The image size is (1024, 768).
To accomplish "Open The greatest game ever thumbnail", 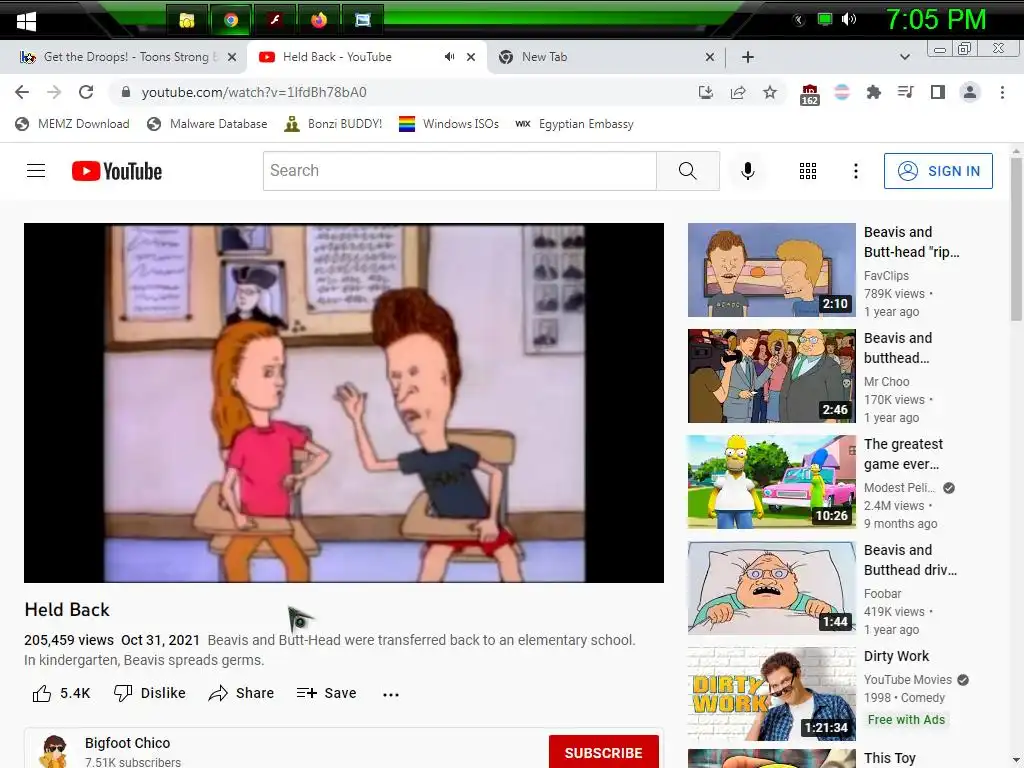I will tap(771, 481).
